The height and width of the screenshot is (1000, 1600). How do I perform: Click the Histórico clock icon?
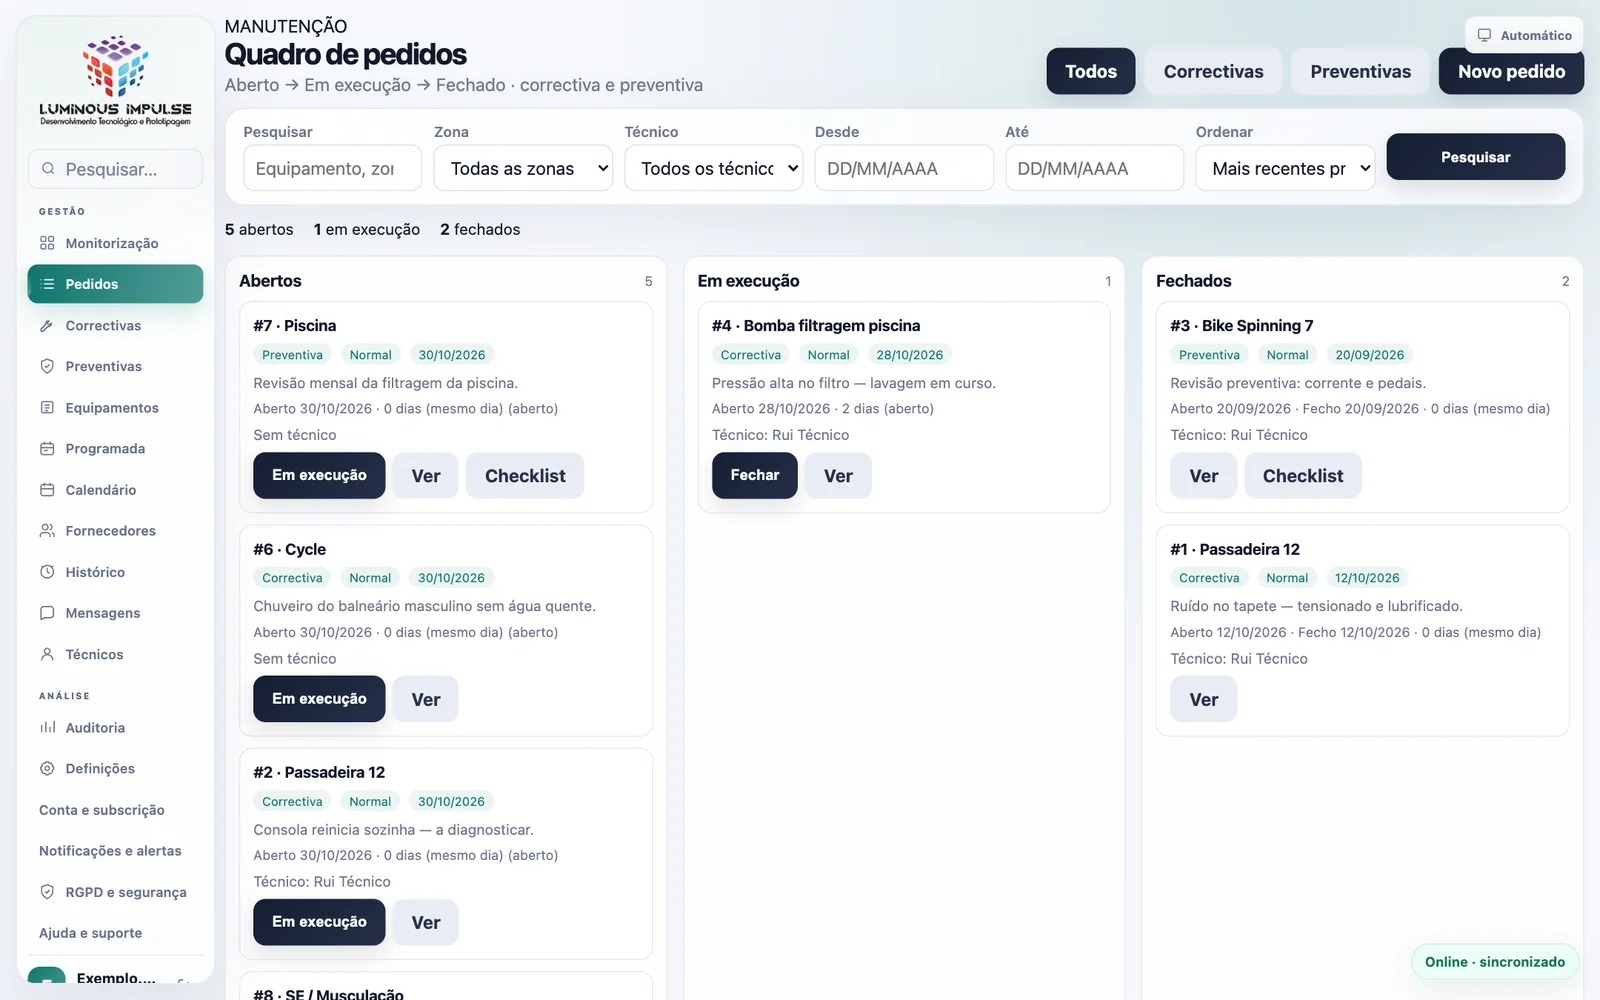pyautogui.click(x=47, y=572)
